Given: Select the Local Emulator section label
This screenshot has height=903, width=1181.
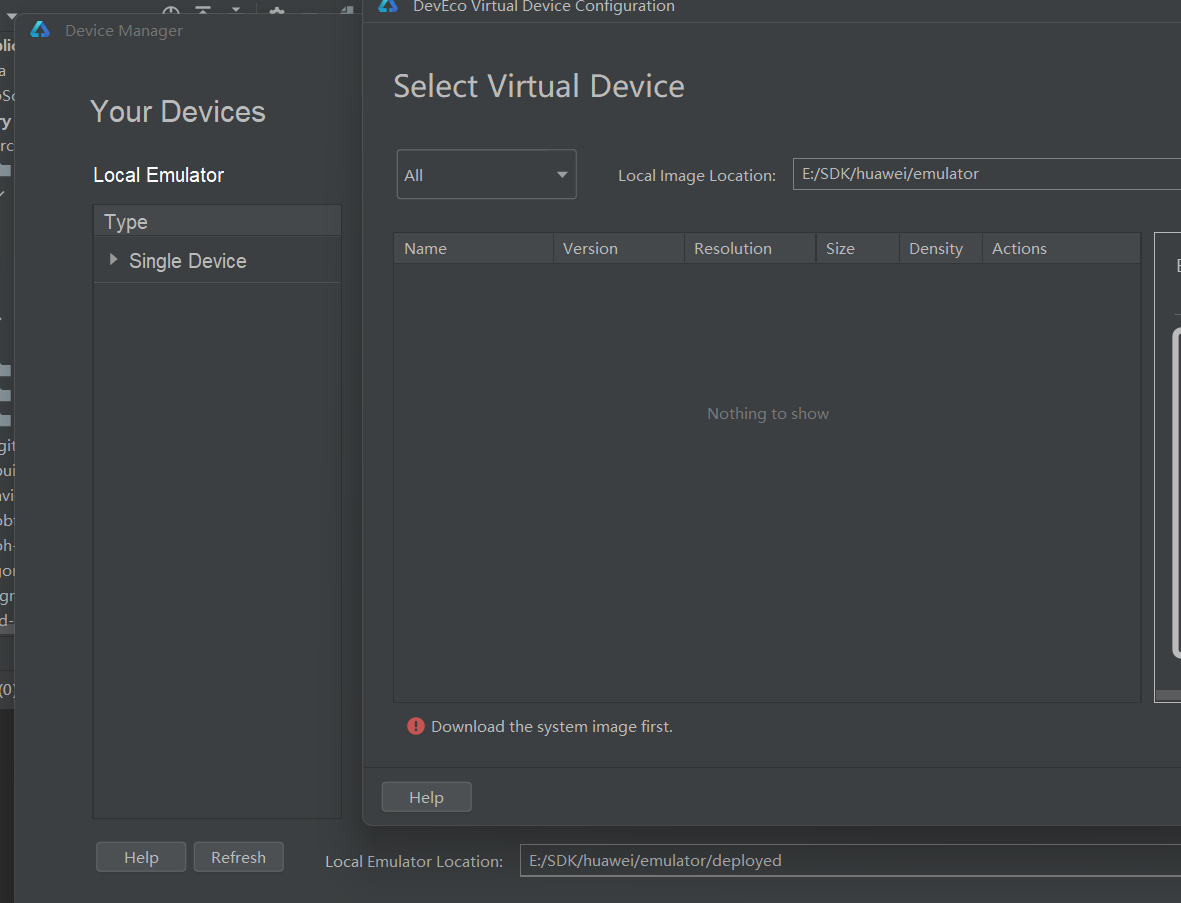Looking at the screenshot, I should pyautogui.click(x=158, y=175).
